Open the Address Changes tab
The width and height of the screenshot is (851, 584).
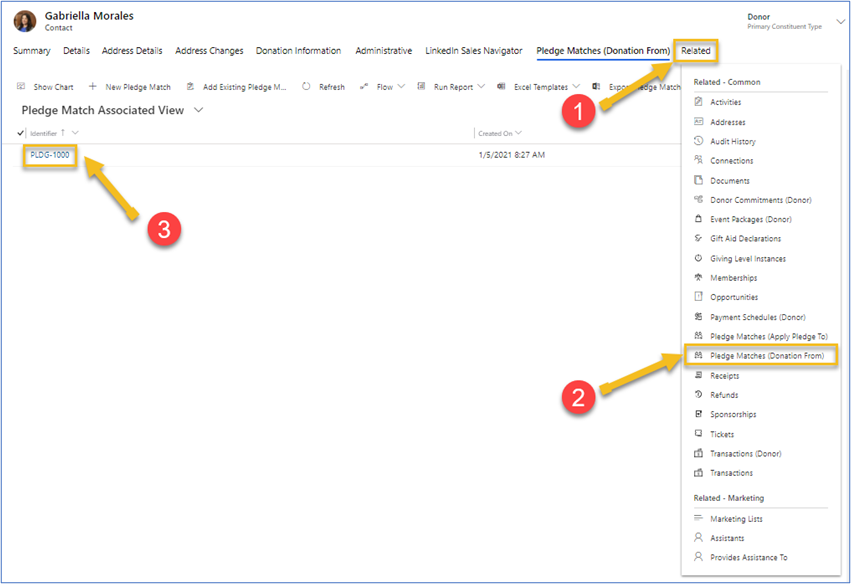209,50
